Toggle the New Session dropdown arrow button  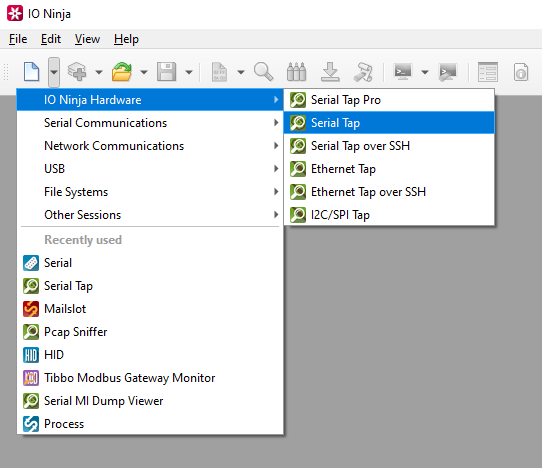(54, 72)
